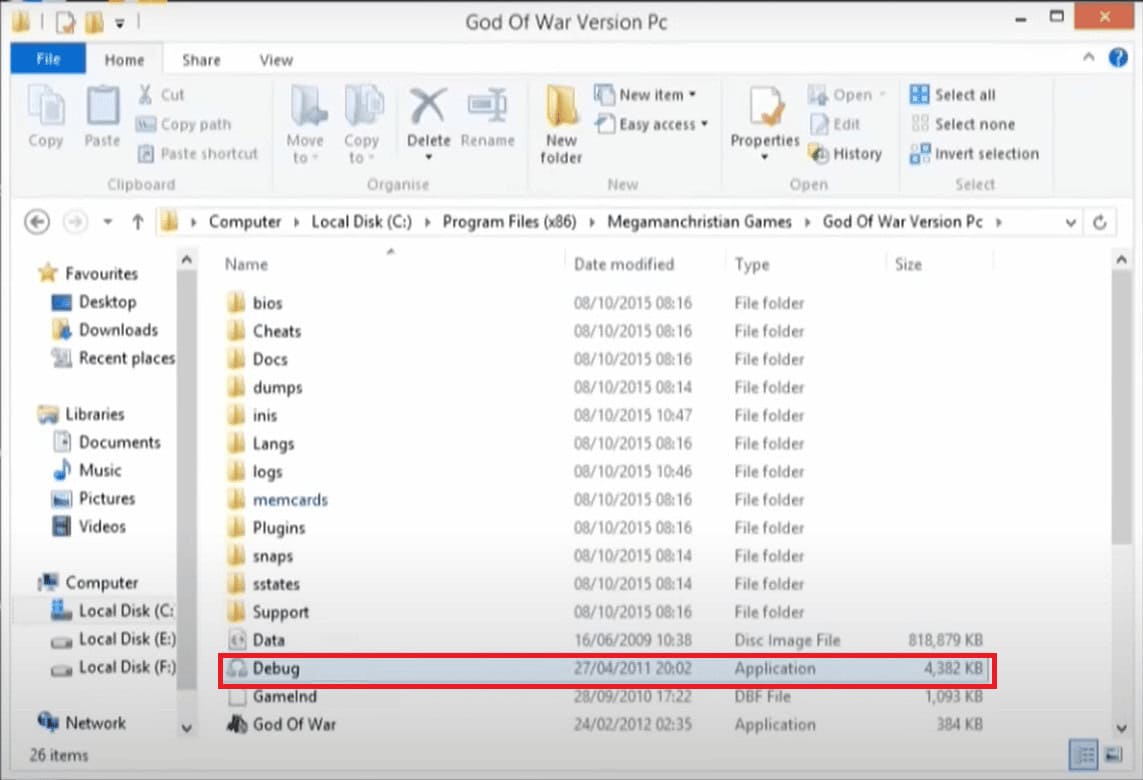The image size is (1143, 780).
Task: Click Megamanchristian Games breadcrumb
Action: point(699,222)
